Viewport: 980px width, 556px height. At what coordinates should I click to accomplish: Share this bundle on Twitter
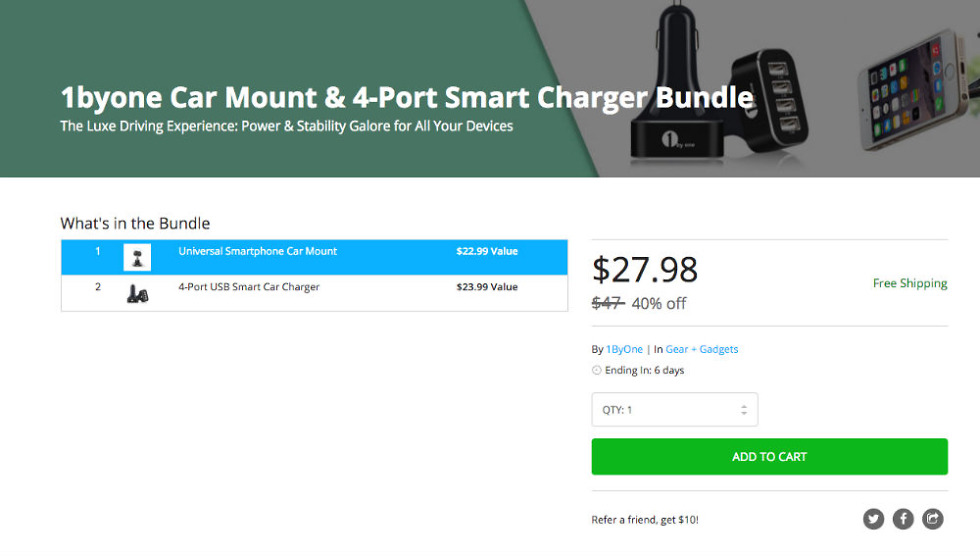click(x=874, y=518)
